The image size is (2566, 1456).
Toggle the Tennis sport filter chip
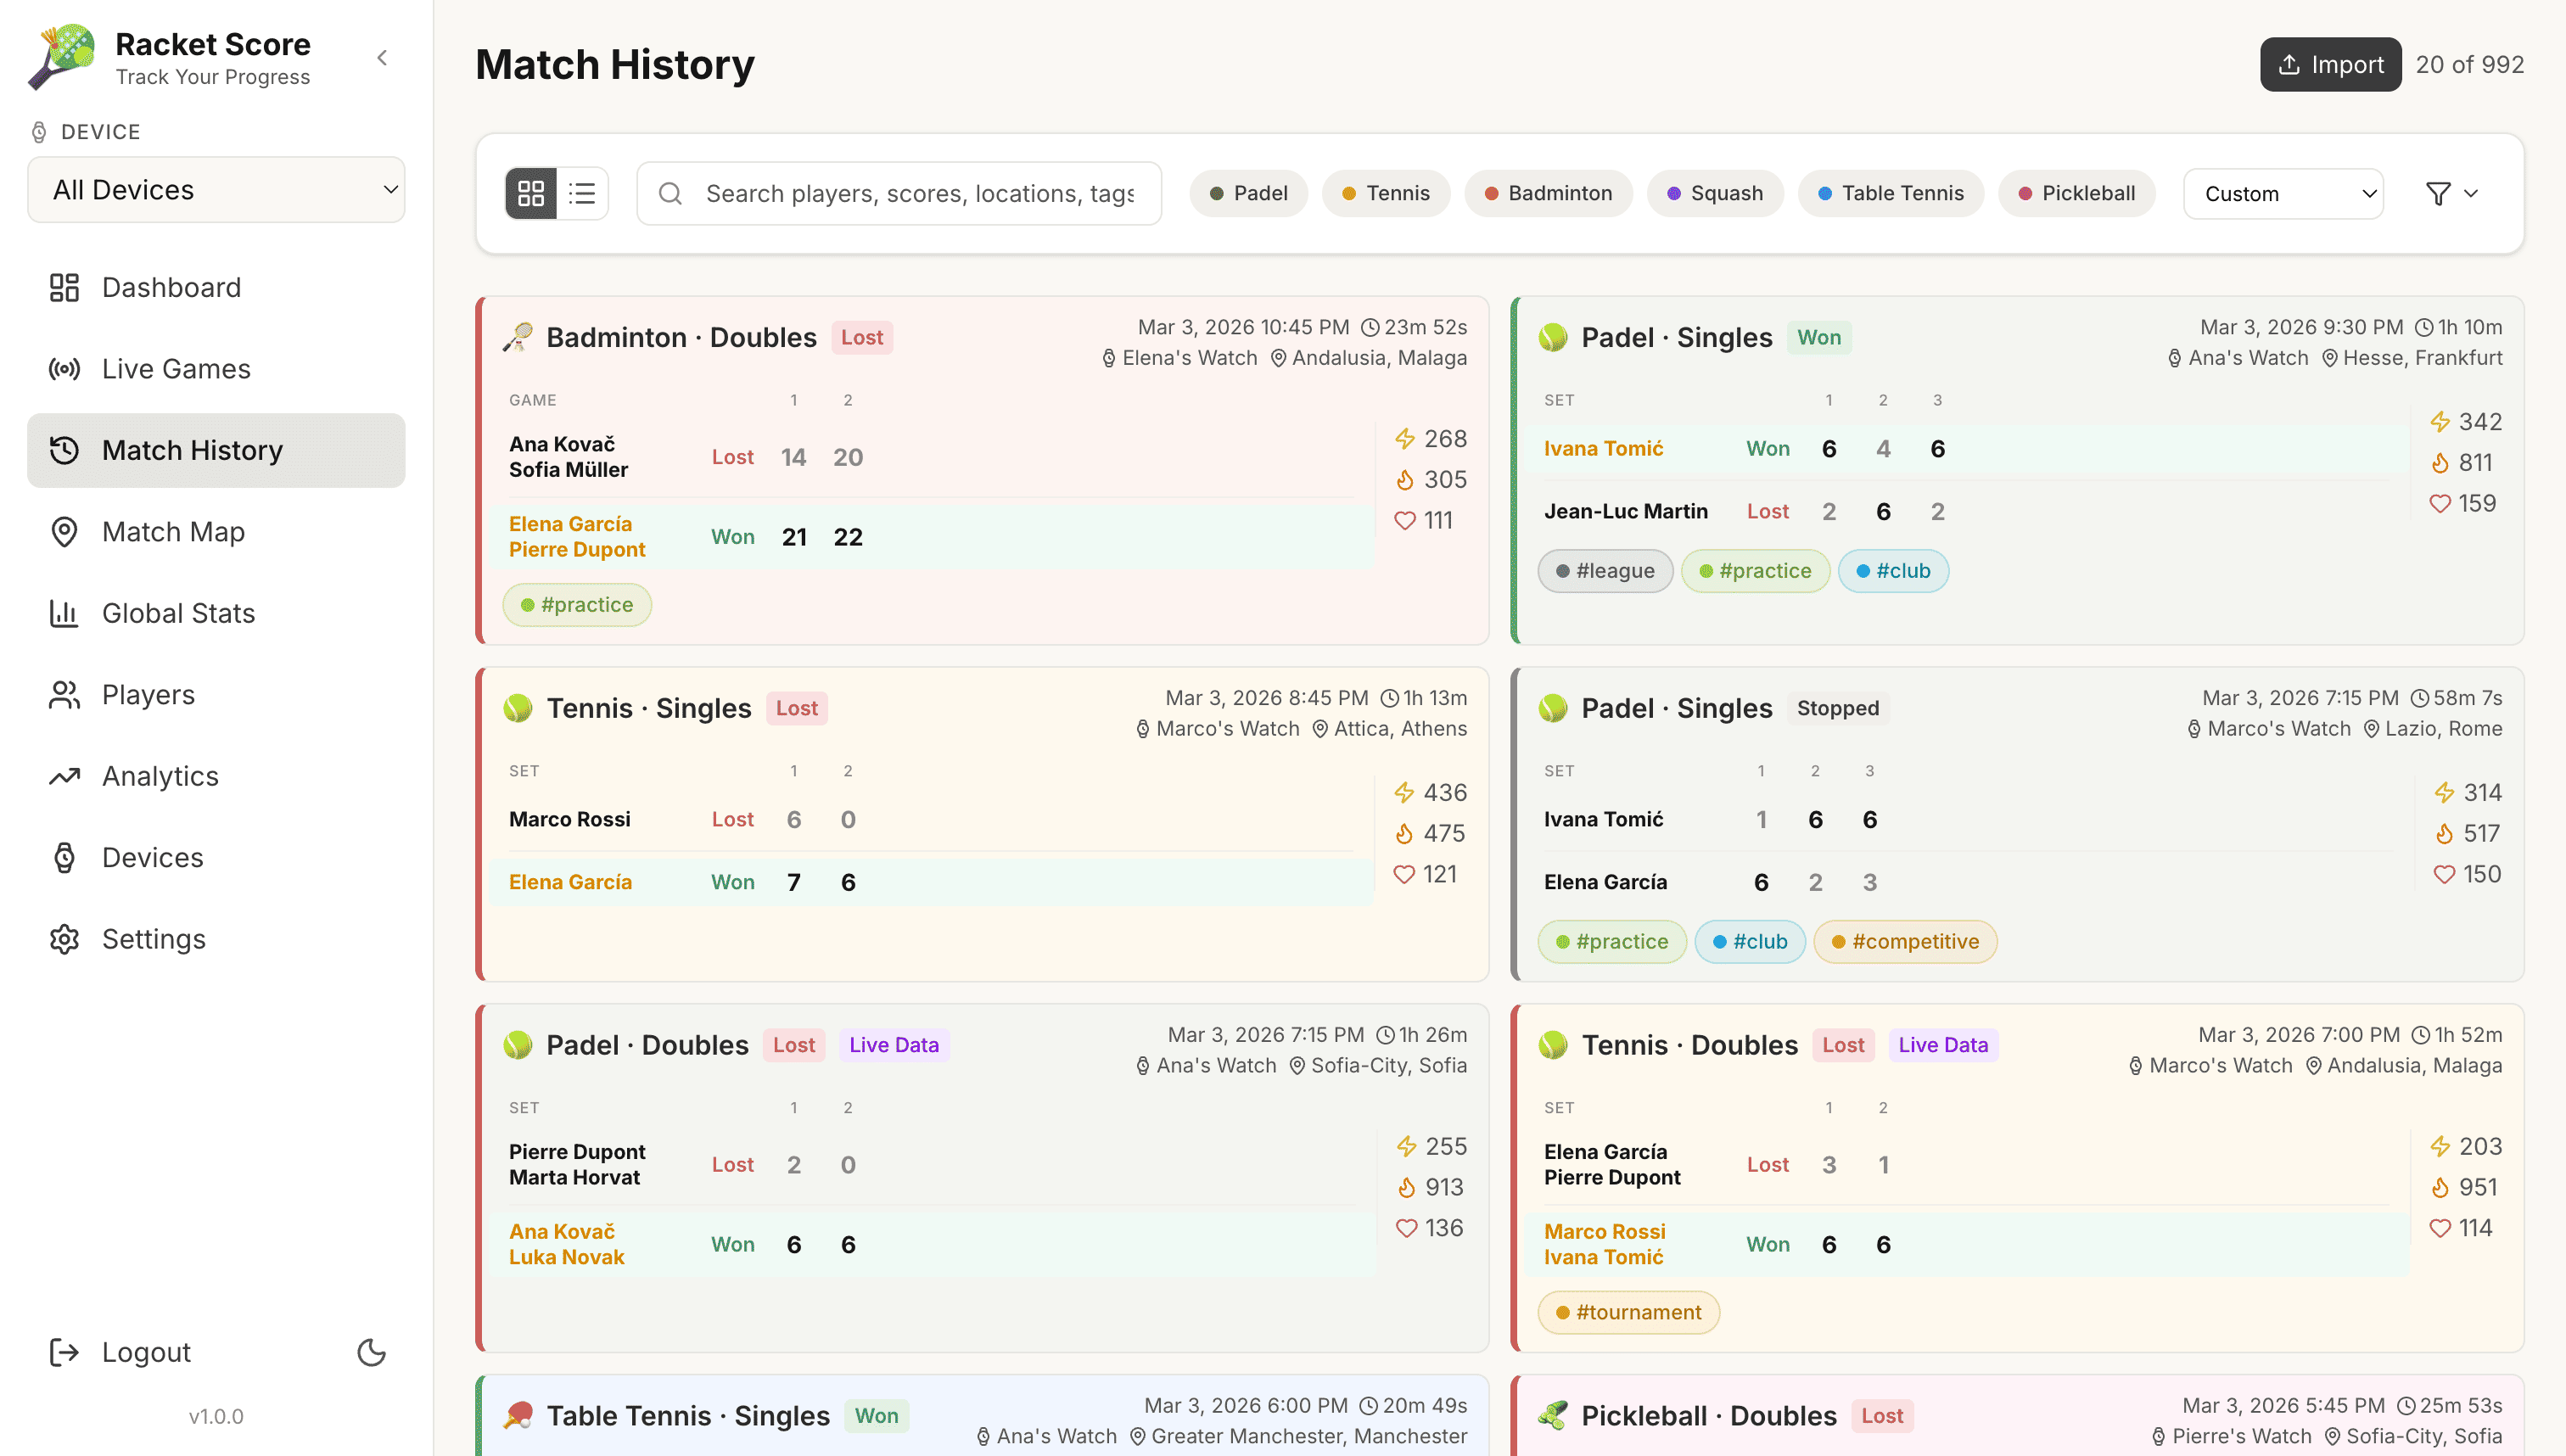[x=1386, y=193]
